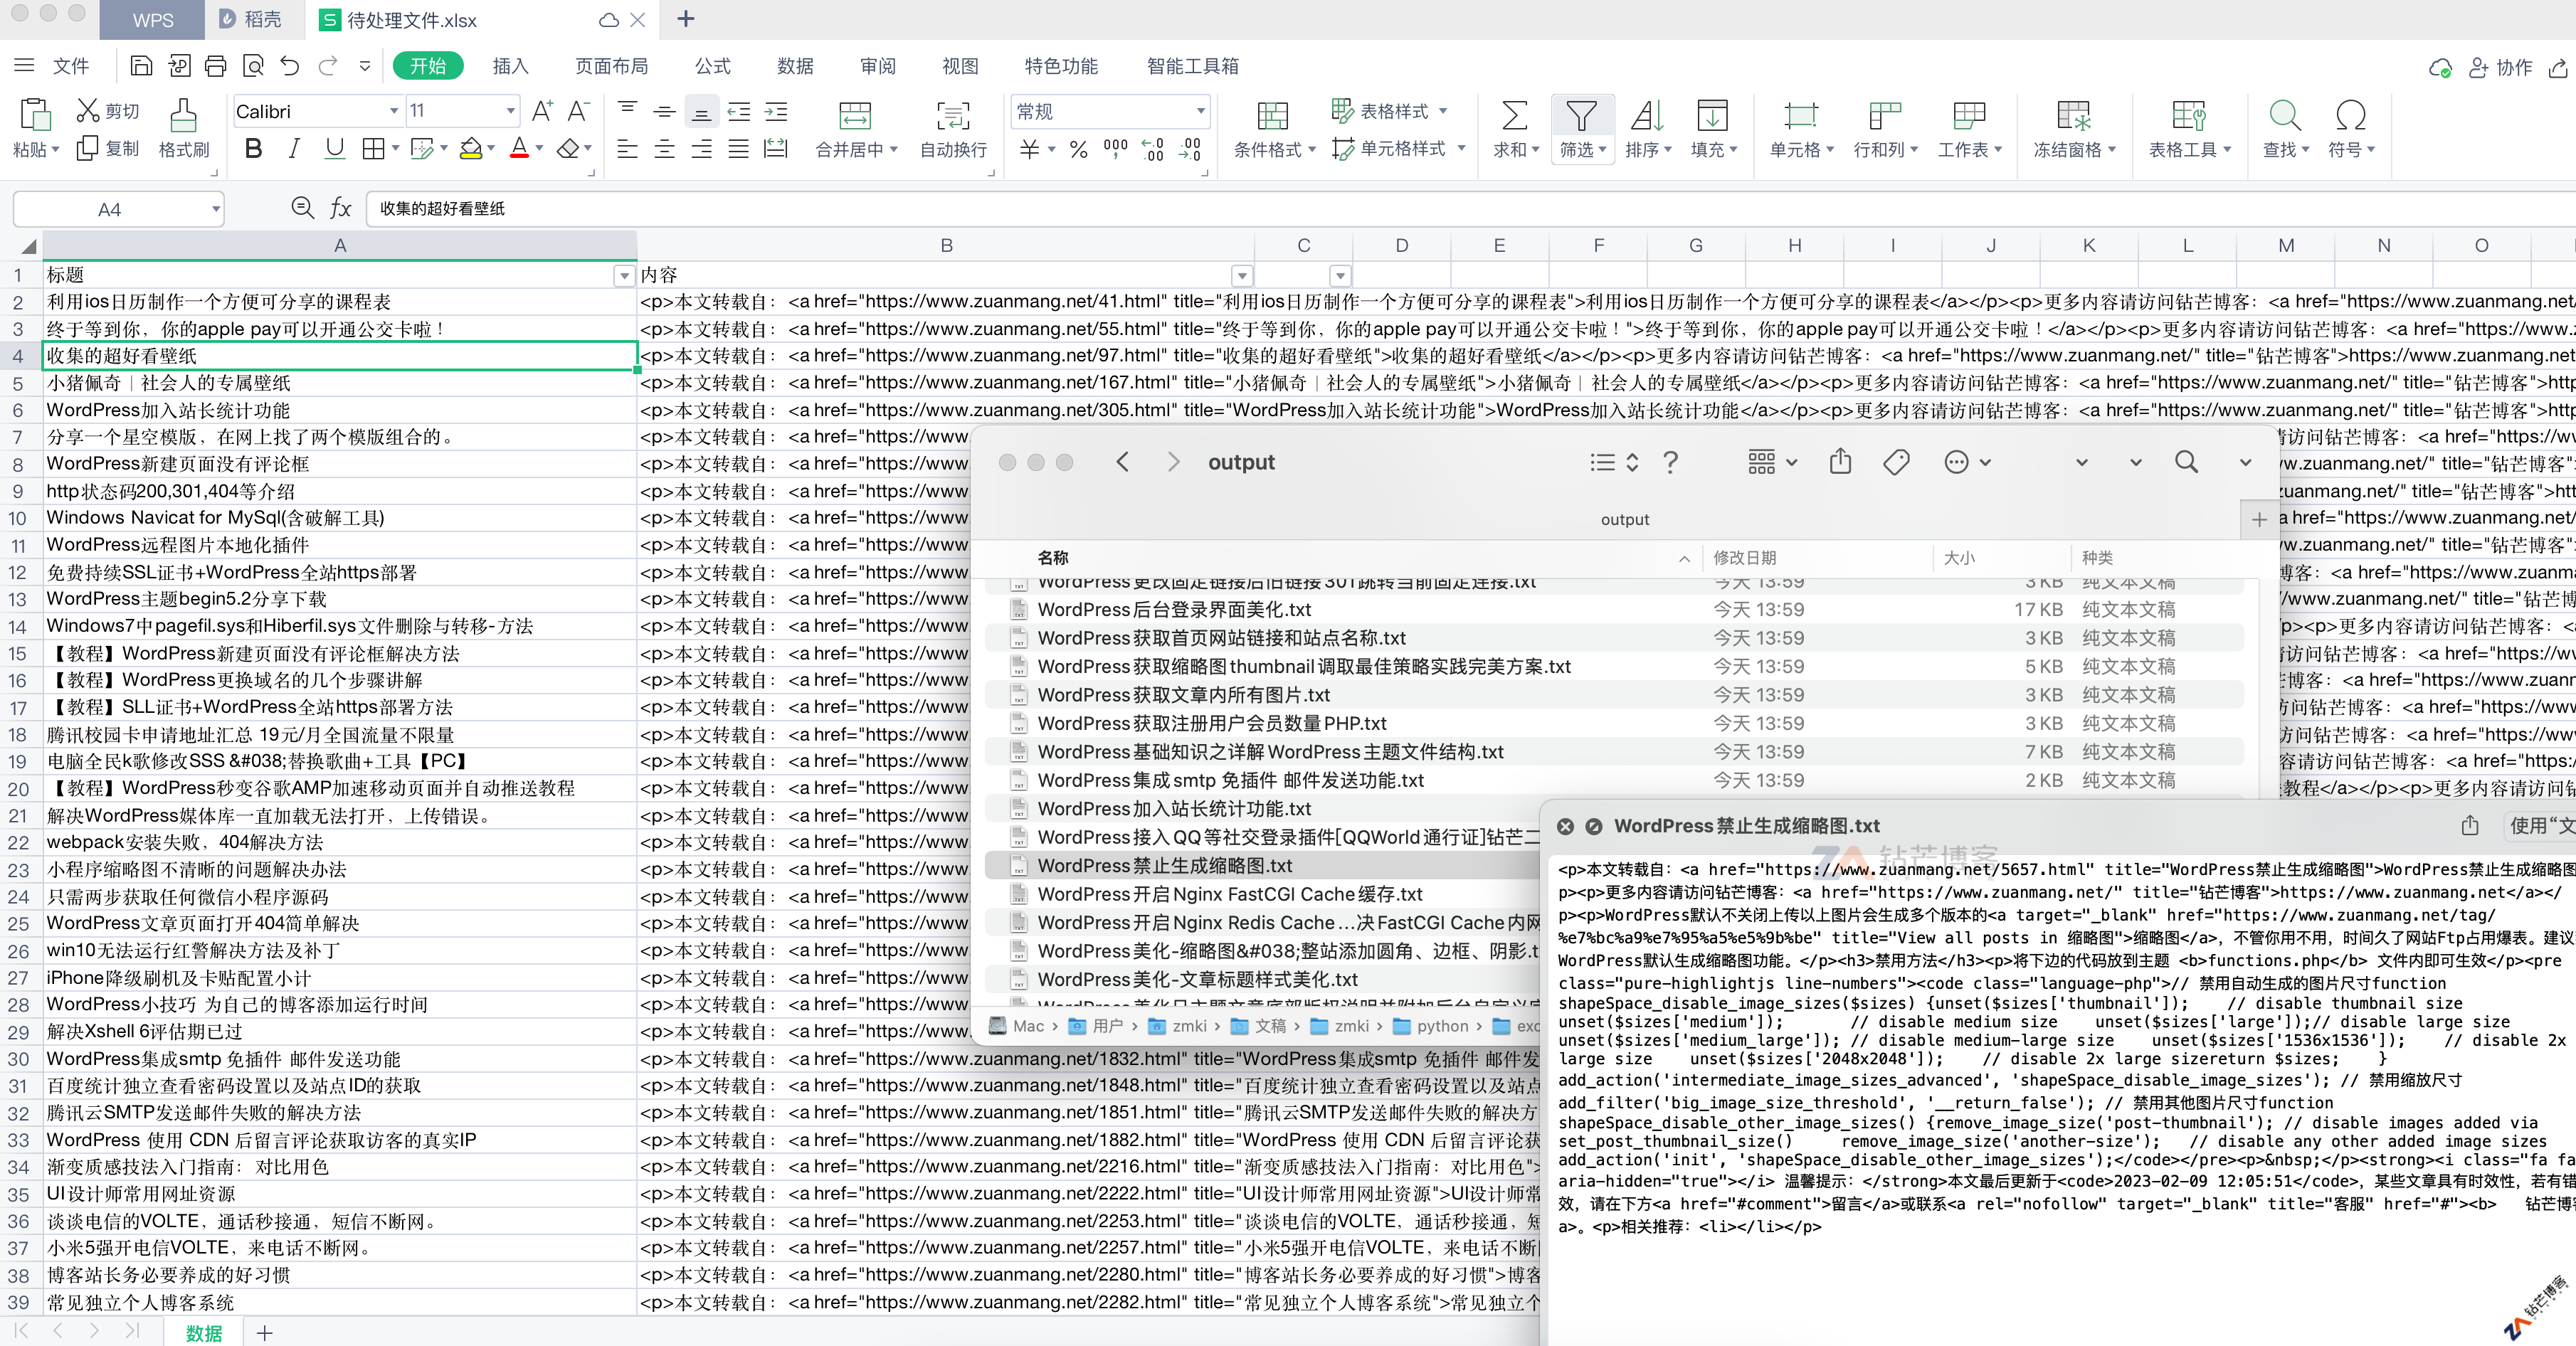The image size is (2576, 1346).
Task: Click the 复制 copy button
Action: click(108, 148)
